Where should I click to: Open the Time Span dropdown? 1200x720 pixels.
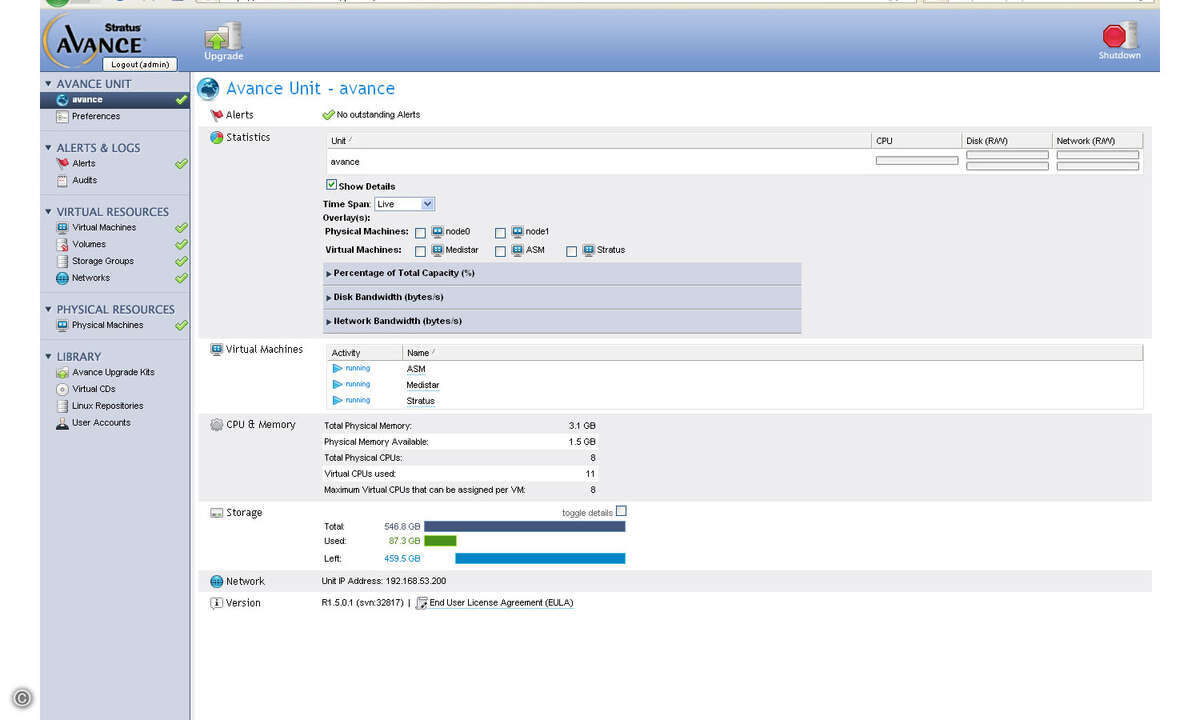pyautogui.click(x=404, y=204)
